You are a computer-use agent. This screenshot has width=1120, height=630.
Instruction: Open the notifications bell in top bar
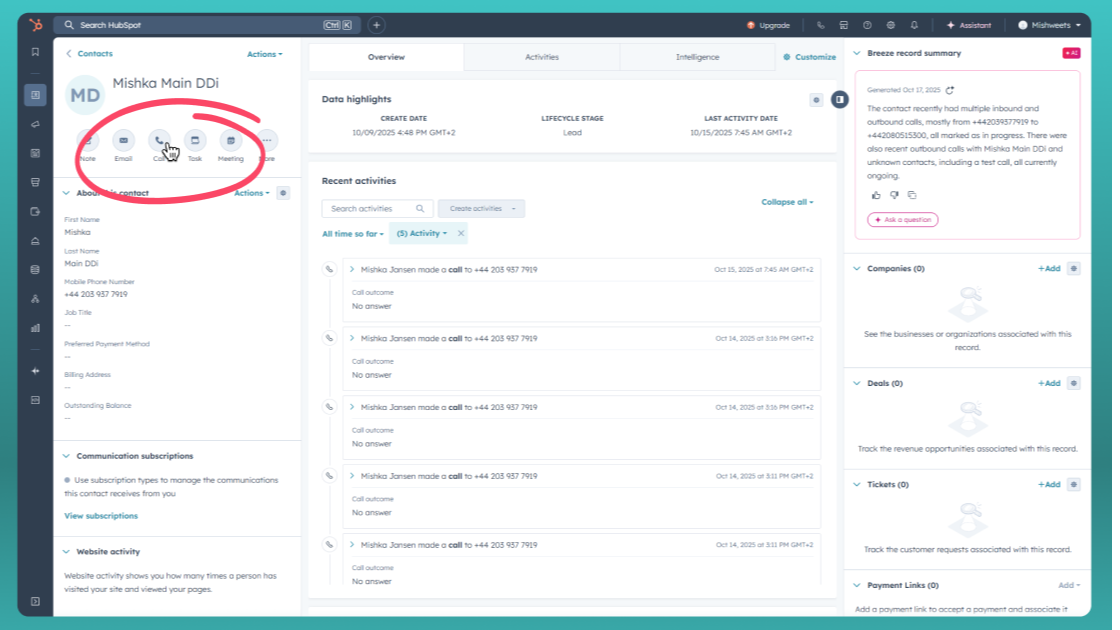tap(913, 25)
